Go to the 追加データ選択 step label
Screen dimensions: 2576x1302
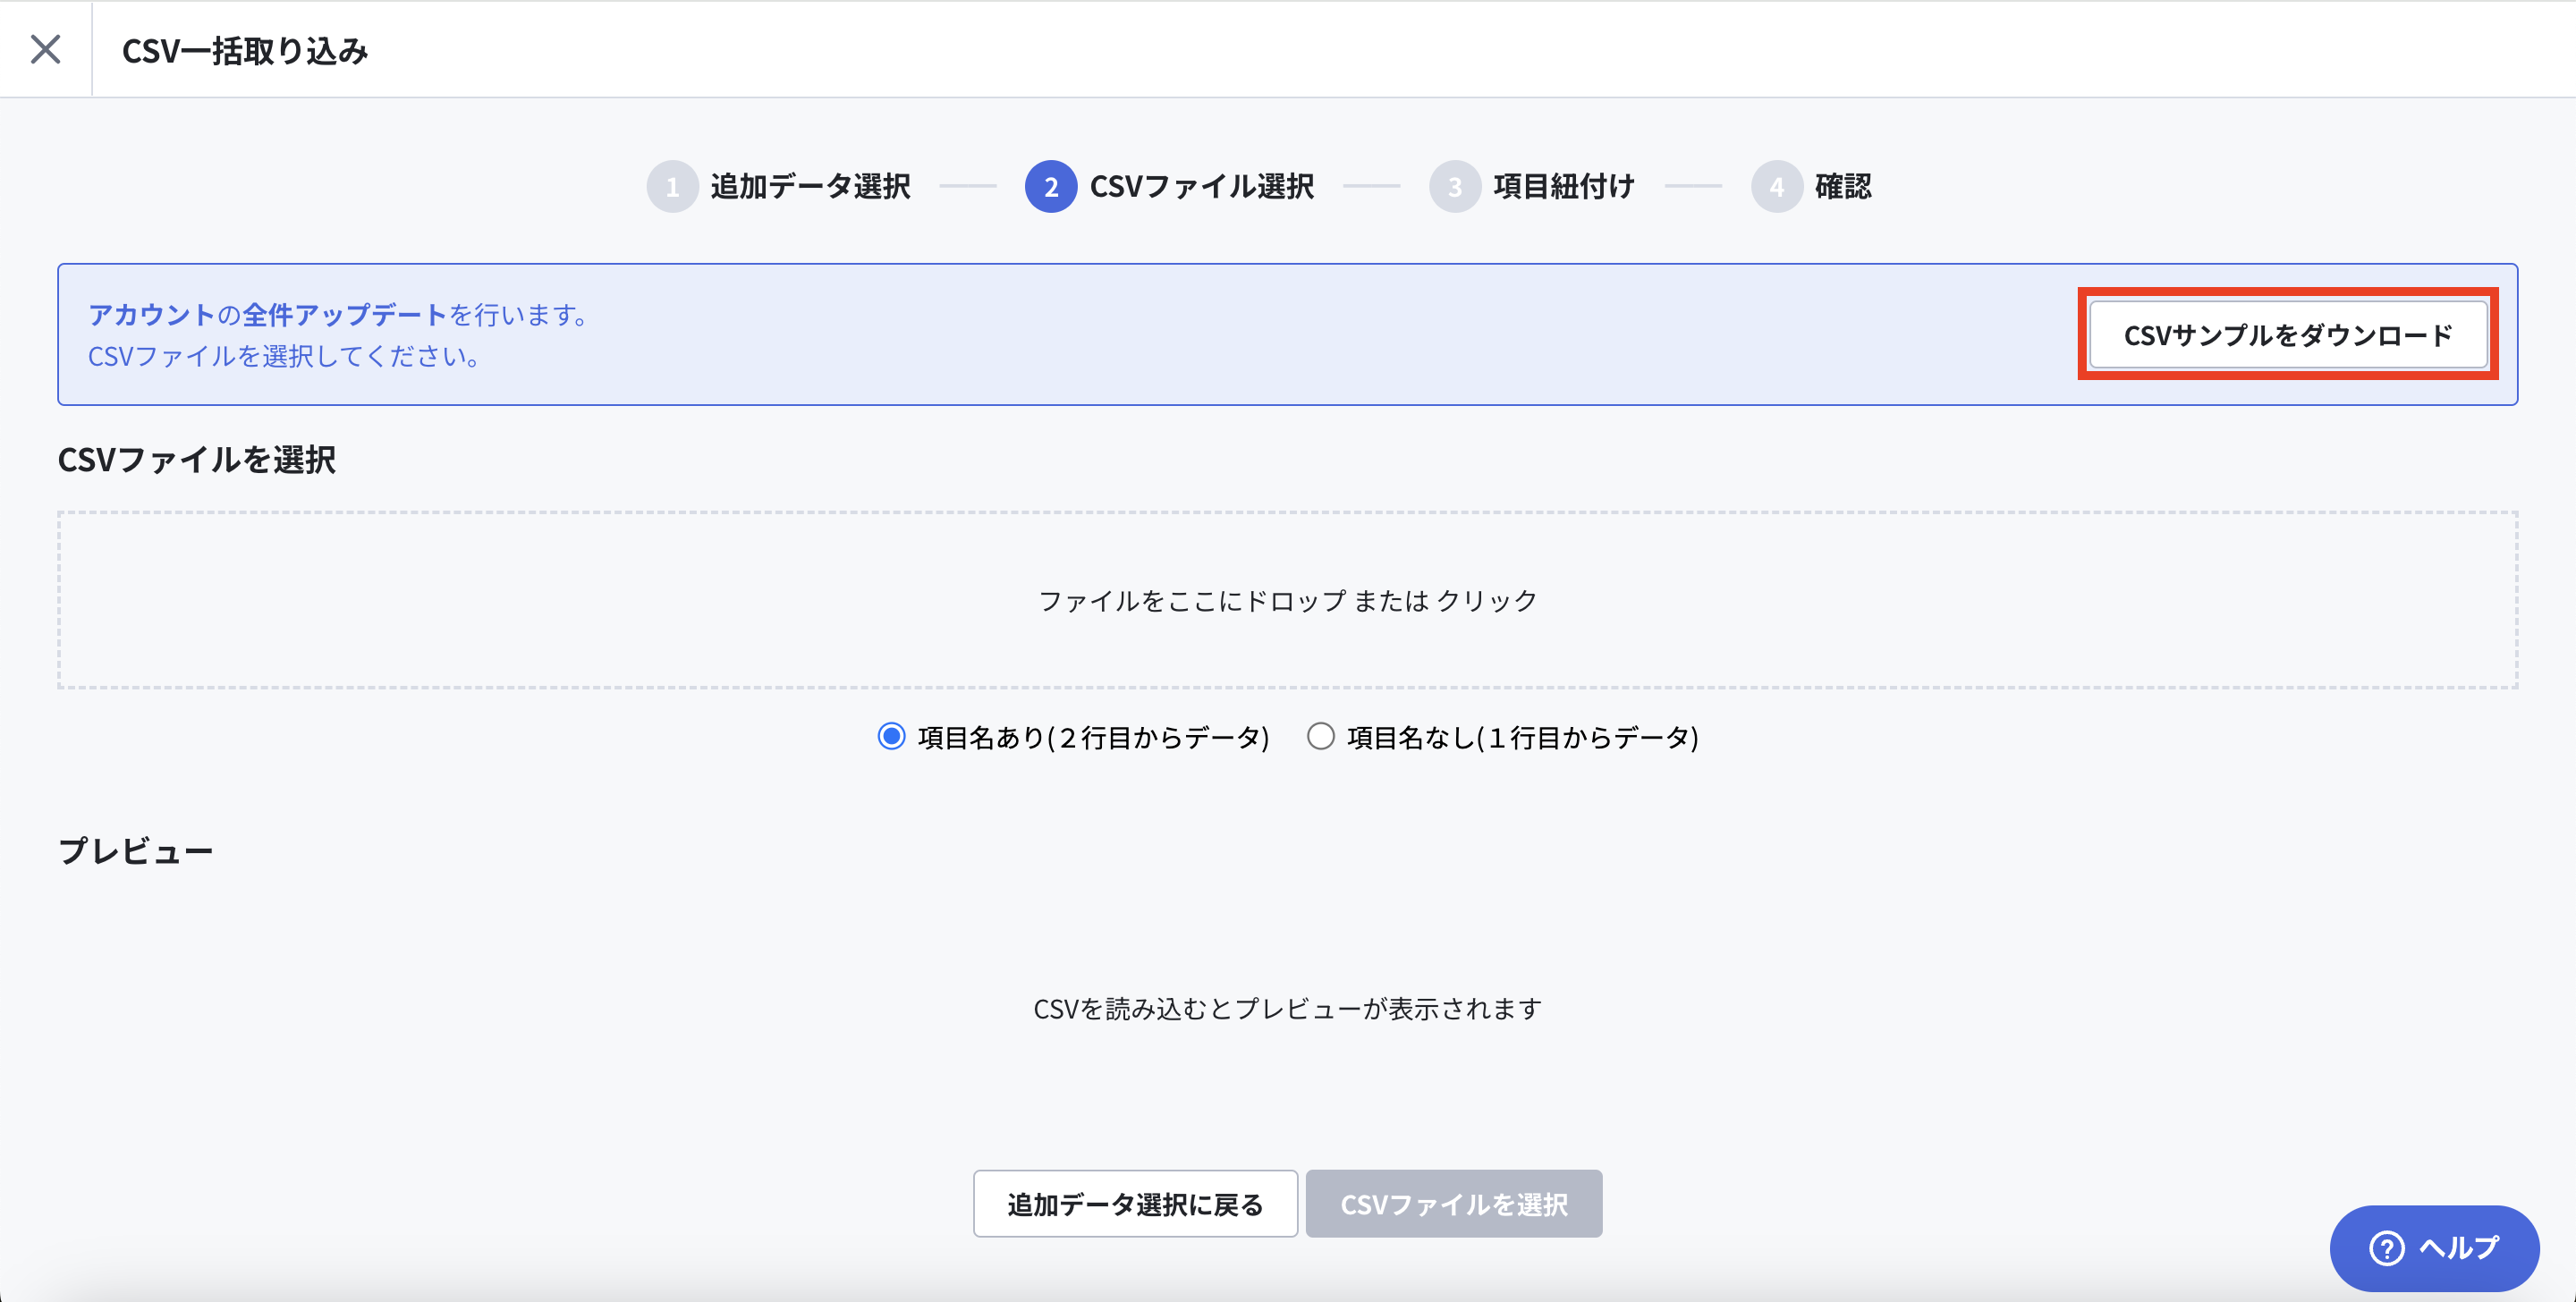(x=810, y=186)
